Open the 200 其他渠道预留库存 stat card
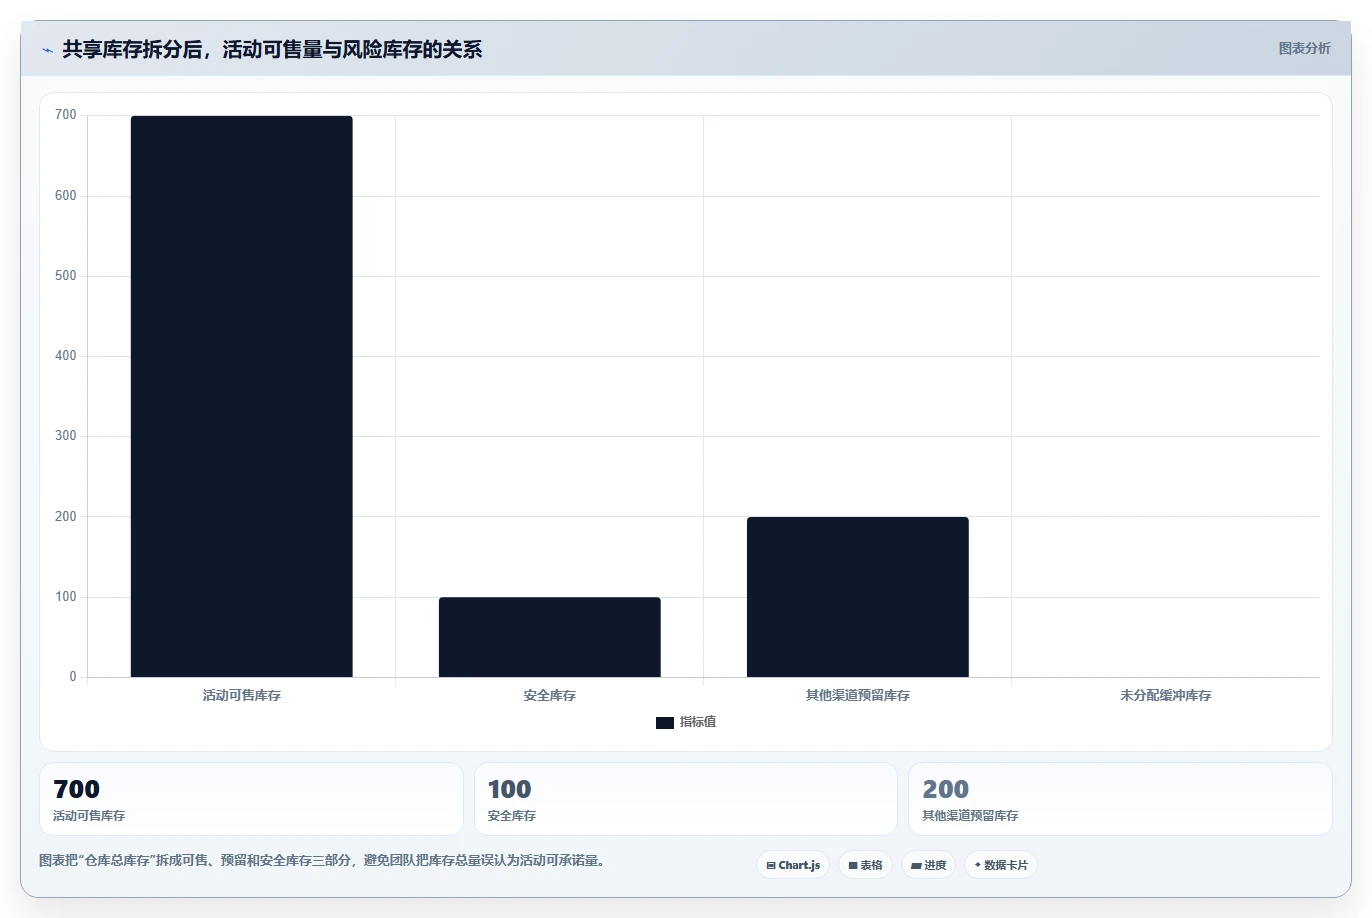 (1120, 799)
